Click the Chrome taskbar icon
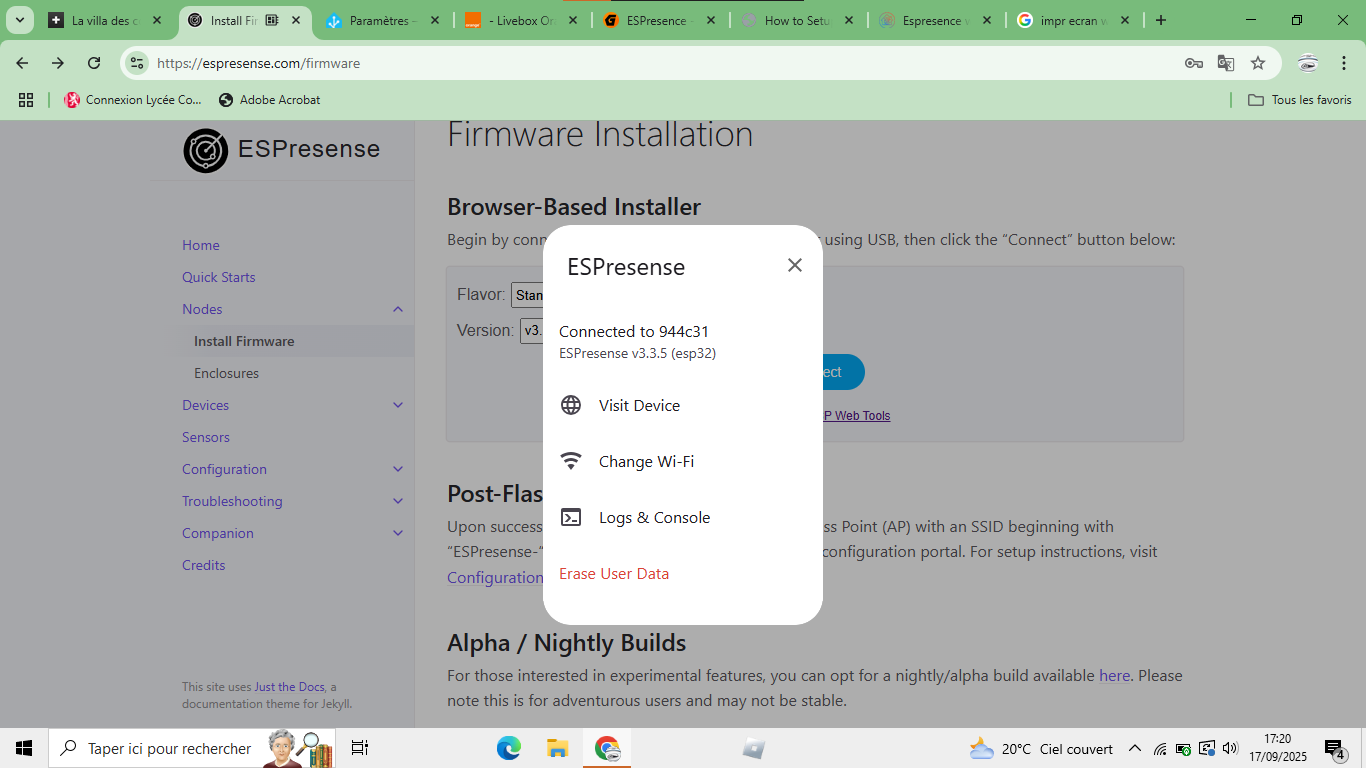Screen dimensions: 1366x768 click(x=607, y=748)
